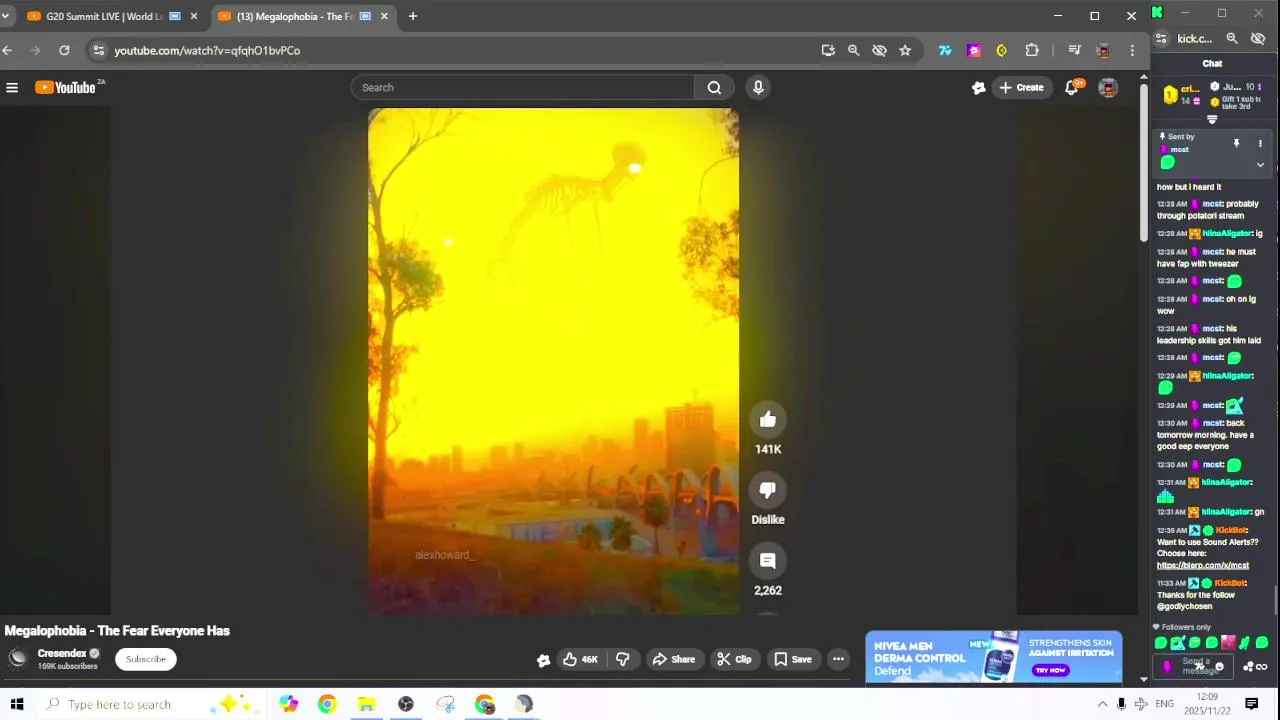
Task: Like the video with the 46K thumbs-up button
Action: tap(580, 659)
